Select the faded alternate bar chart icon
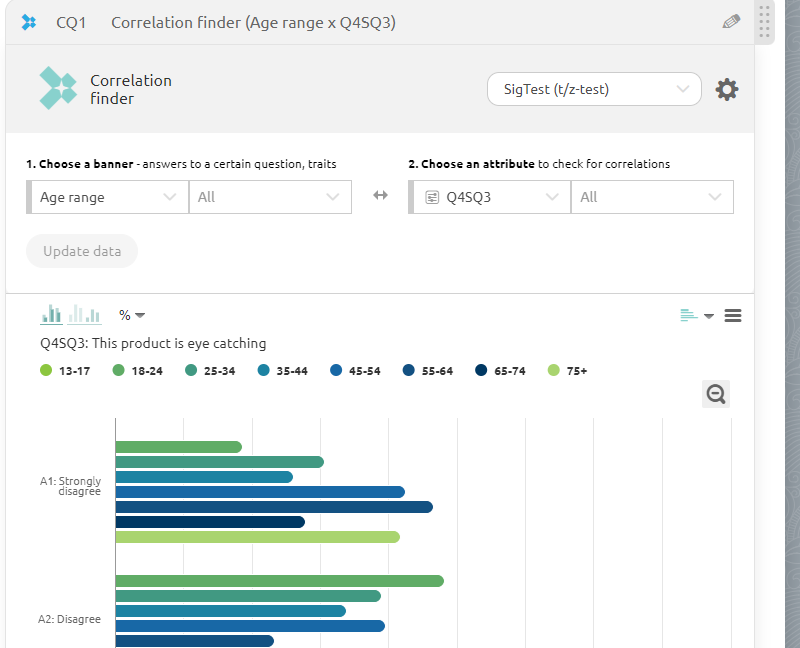800x648 pixels. coord(85,315)
